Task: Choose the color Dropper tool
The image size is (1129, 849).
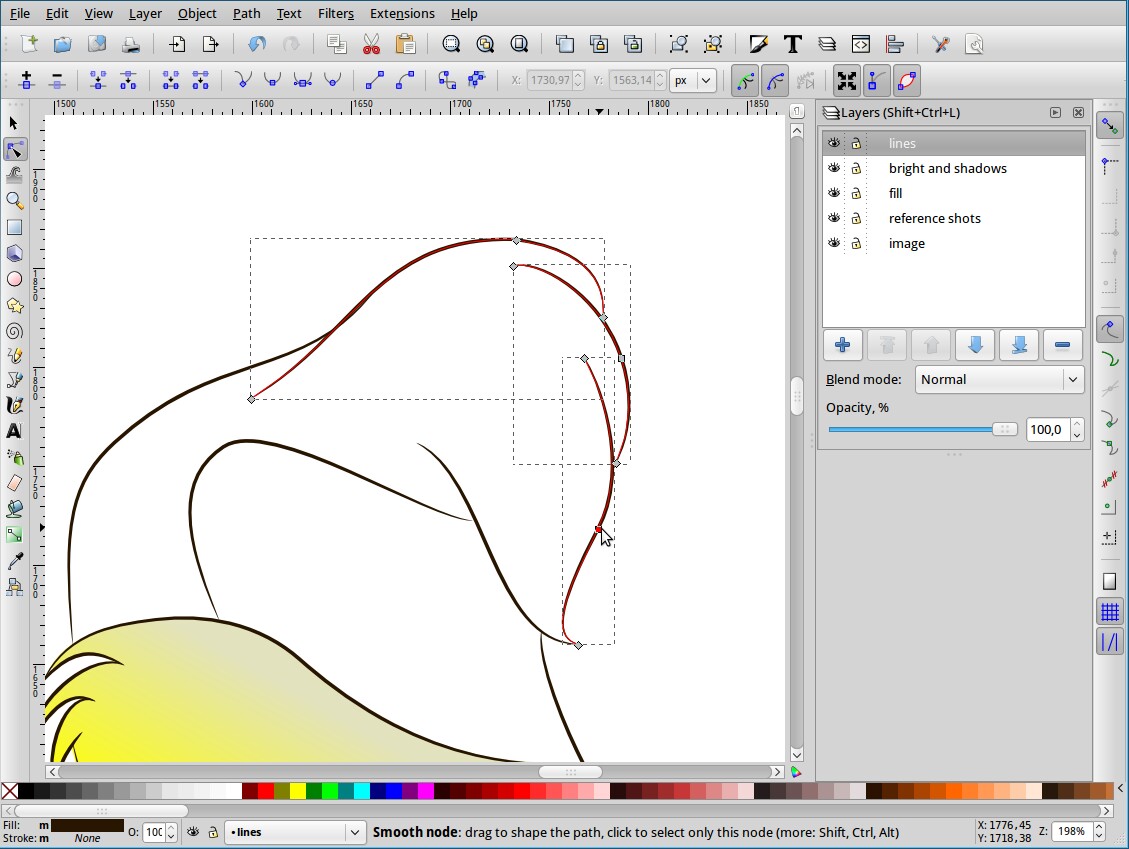Action: [14, 561]
